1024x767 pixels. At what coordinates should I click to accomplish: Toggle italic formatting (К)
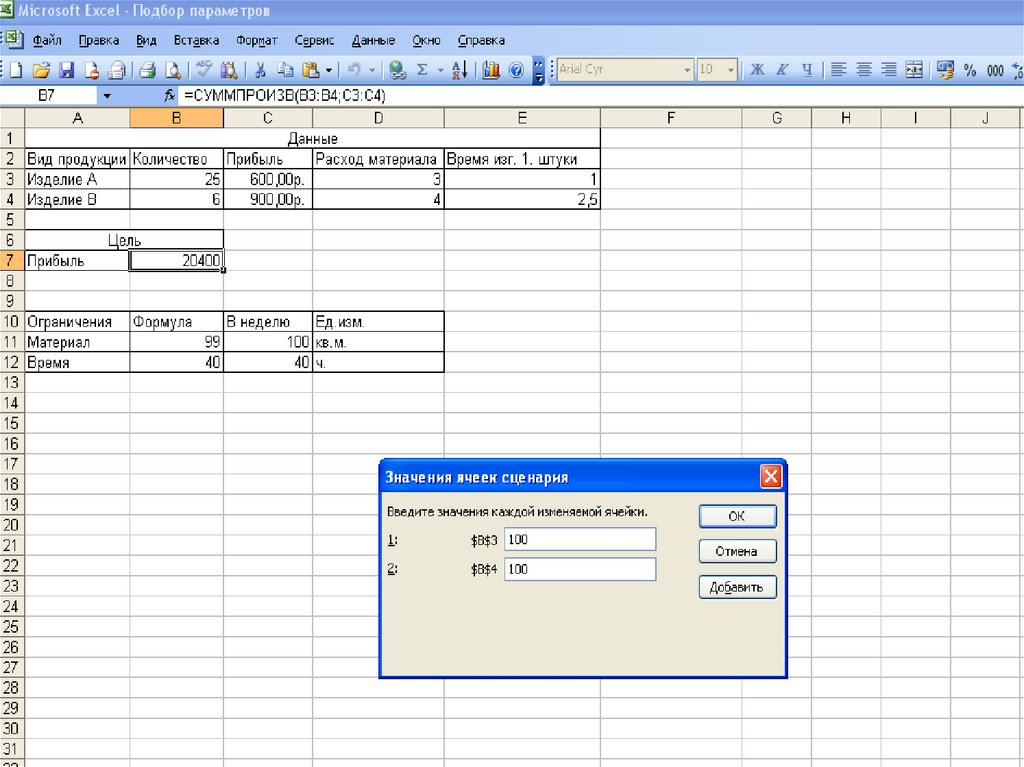[782, 70]
